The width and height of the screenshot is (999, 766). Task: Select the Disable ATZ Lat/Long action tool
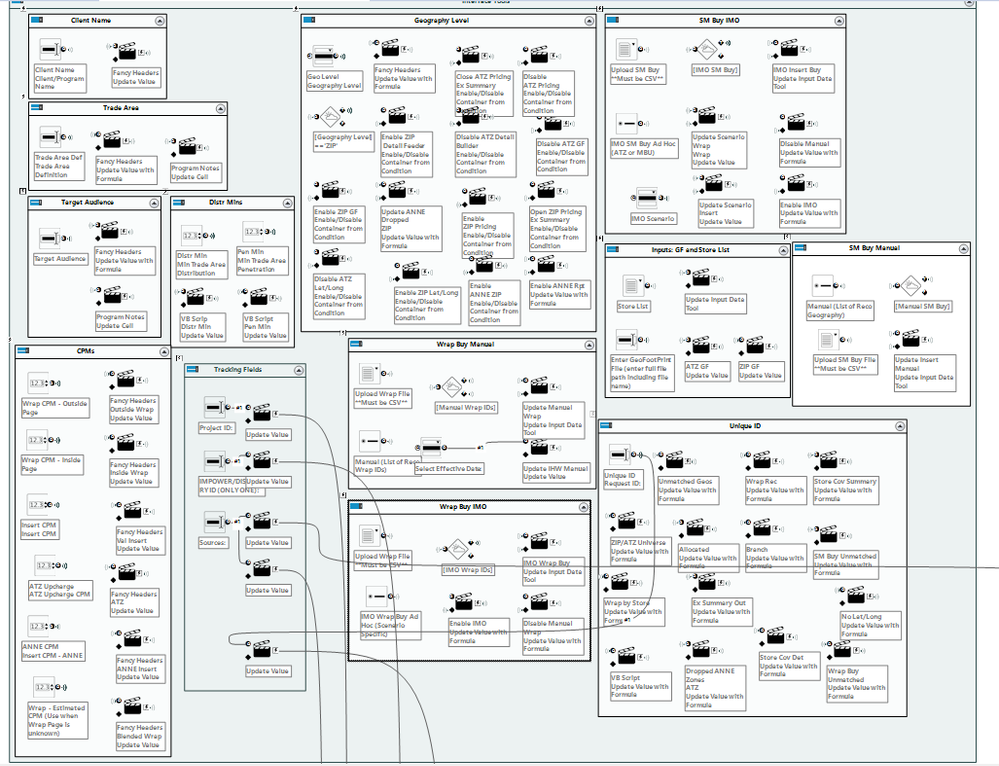click(330, 257)
